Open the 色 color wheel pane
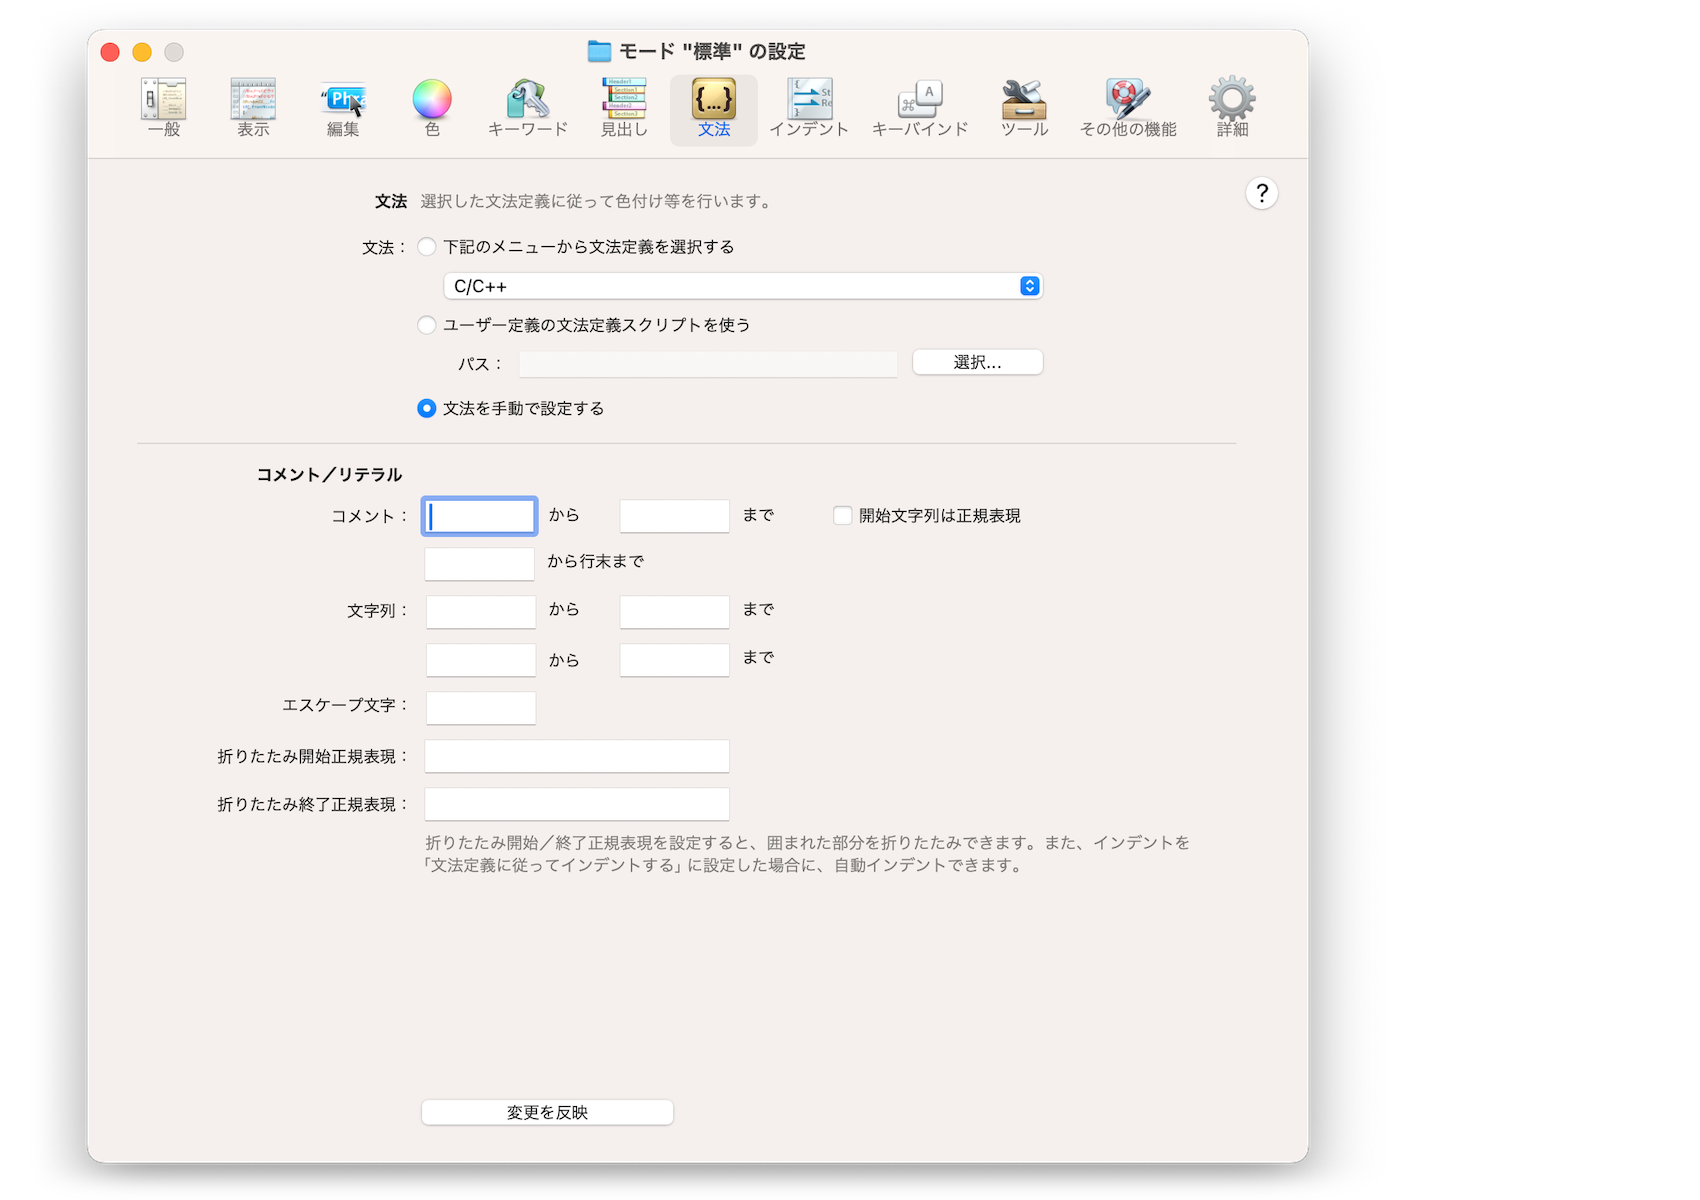The width and height of the screenshot is (1700, 1200). point(432,108)
